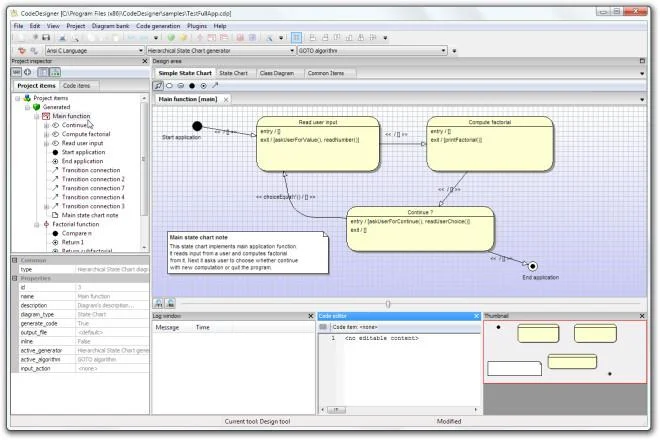Collapse the Main function tree node
This screenshot has width=660, height=440.
[37, 116]
